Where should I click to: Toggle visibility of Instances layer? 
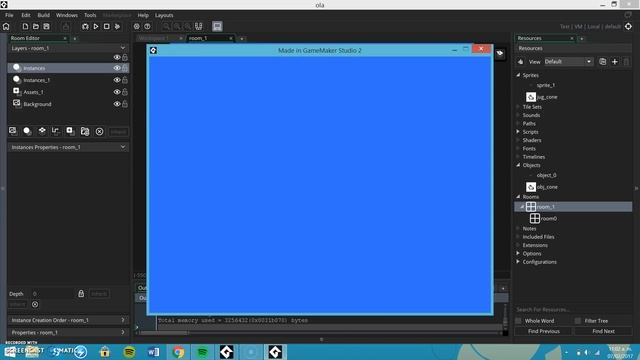(117, 68)
